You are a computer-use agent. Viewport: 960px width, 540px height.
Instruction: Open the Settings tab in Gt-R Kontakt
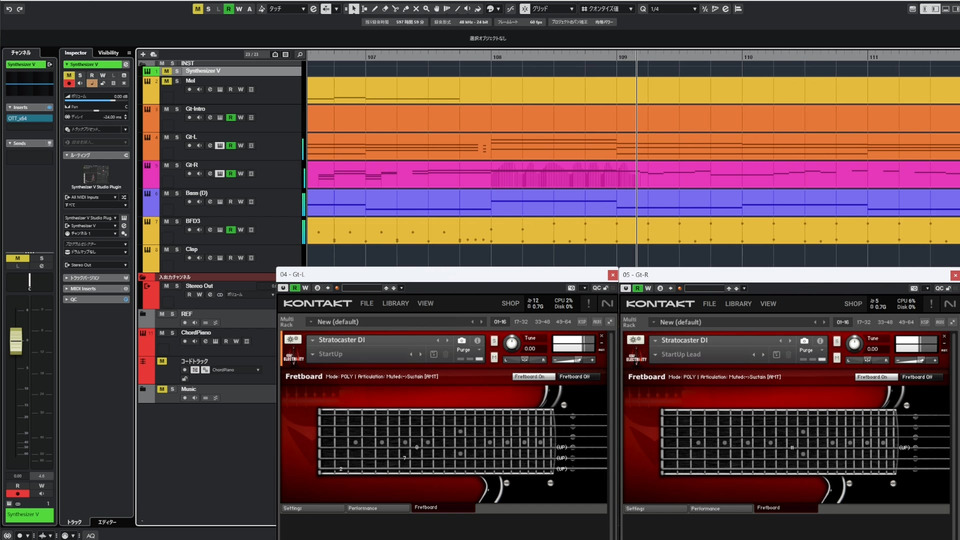[655, 509]
